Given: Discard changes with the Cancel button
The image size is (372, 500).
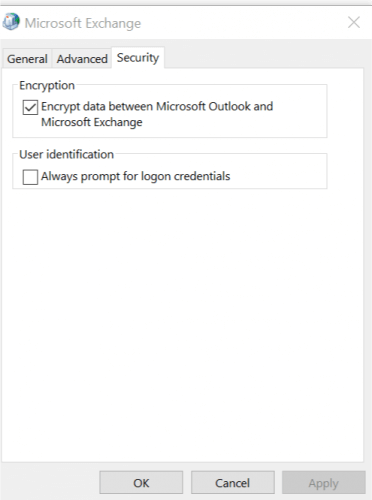Looking at the screenshot, I should 233,483.
